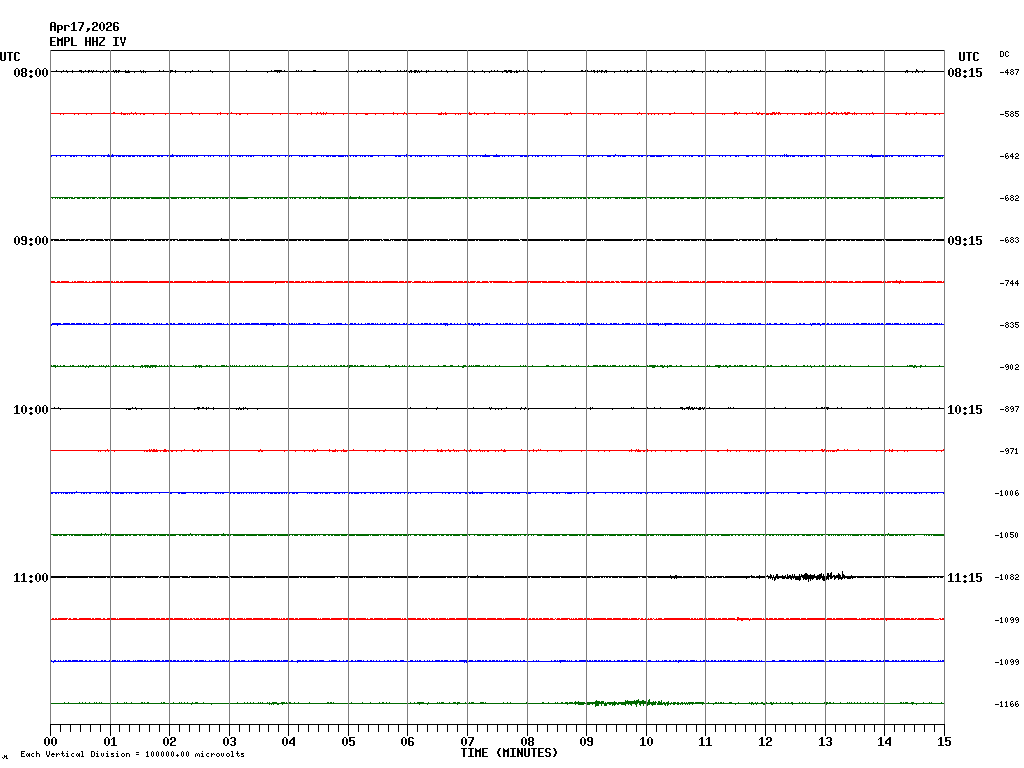1024x768 pixels.
Task: Click the 07 minute tick label
Action: click(x=467, y=742)
